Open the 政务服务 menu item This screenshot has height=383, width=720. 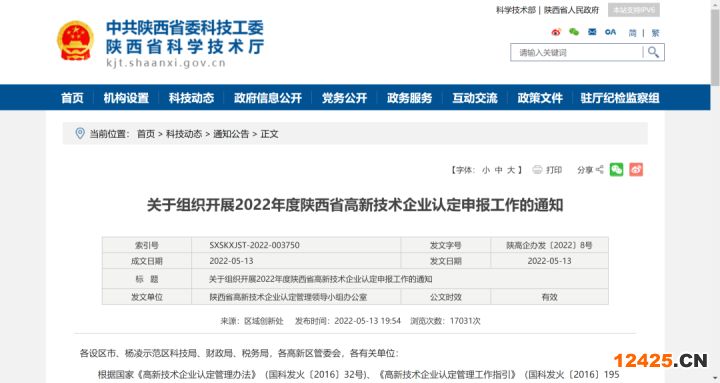[410, 98]
